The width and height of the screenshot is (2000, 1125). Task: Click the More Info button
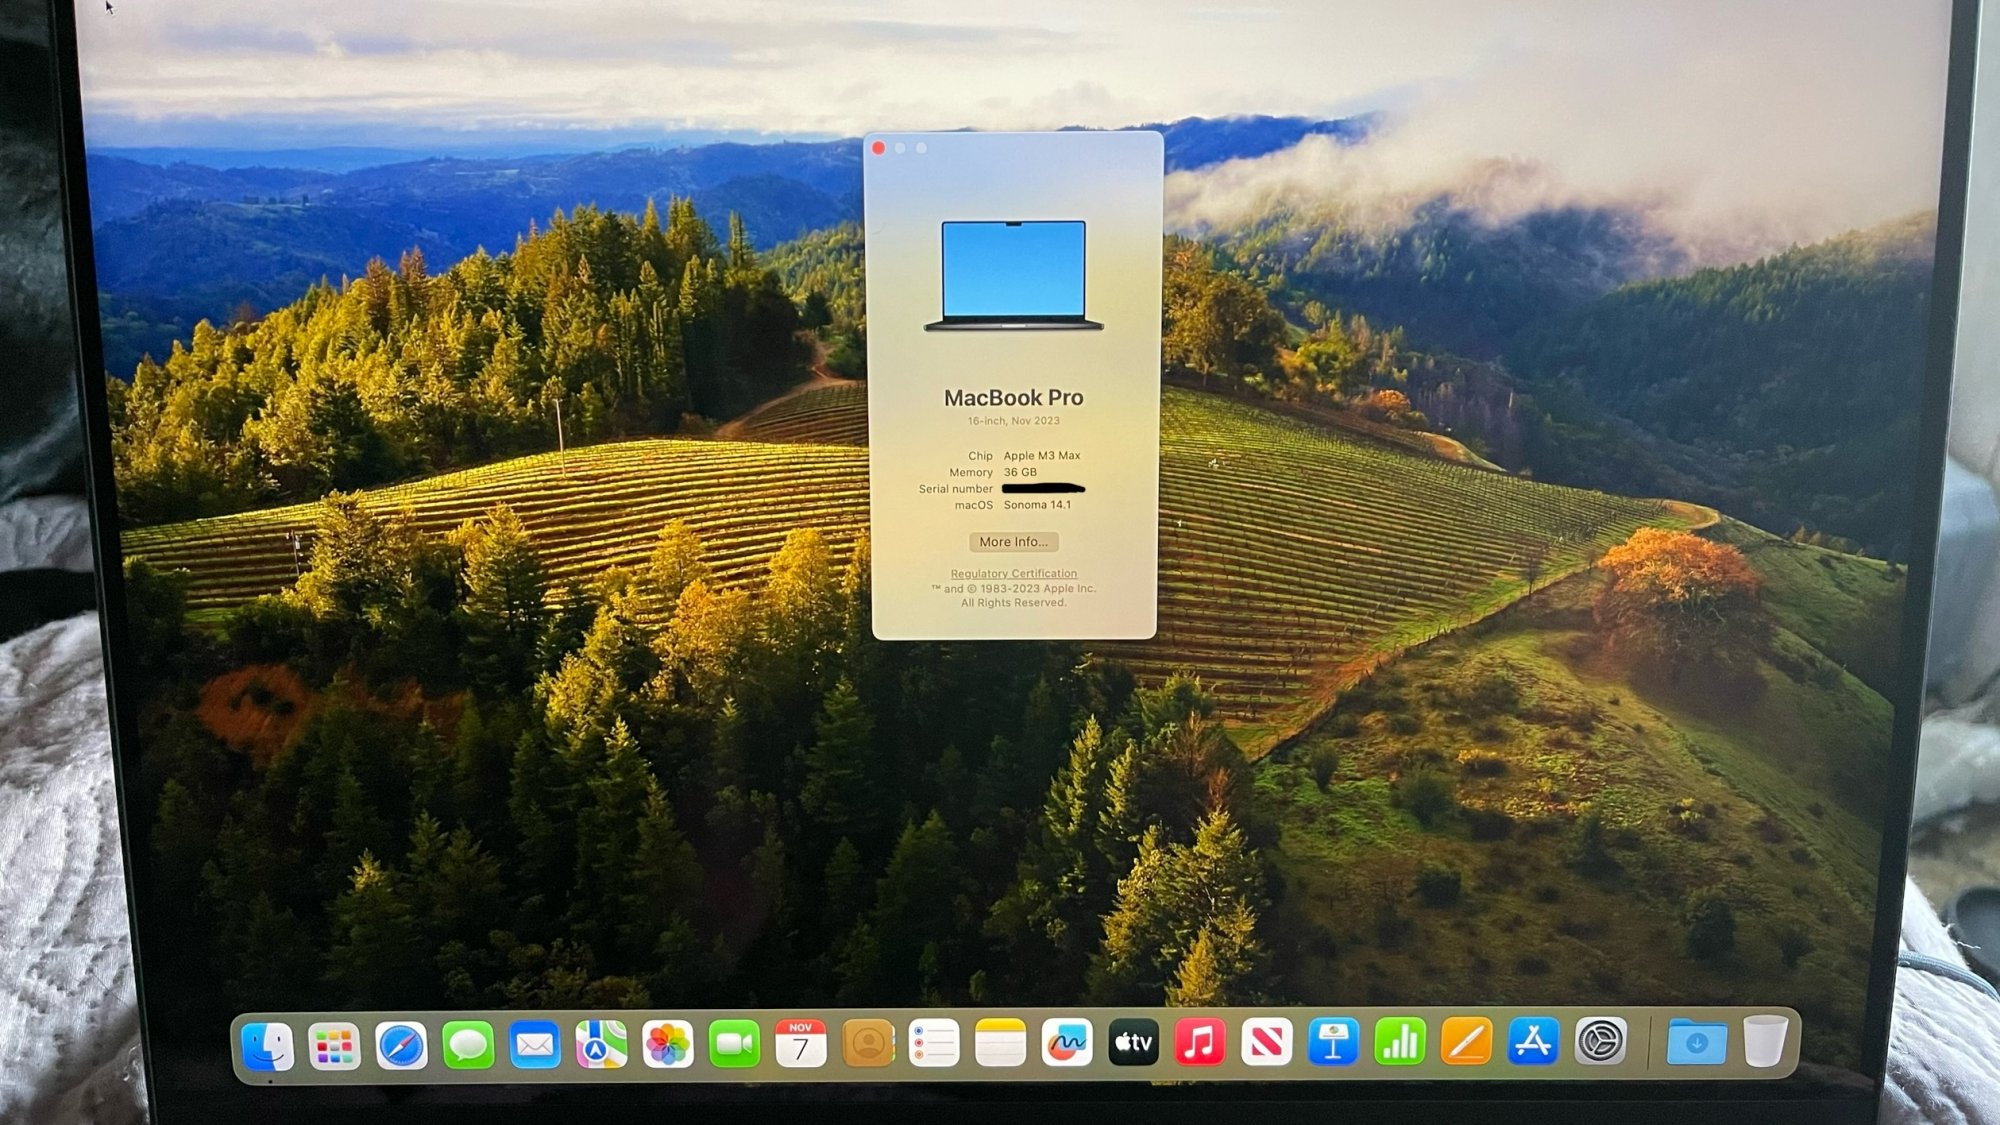pyautogui.click(x=1013, y=542)
